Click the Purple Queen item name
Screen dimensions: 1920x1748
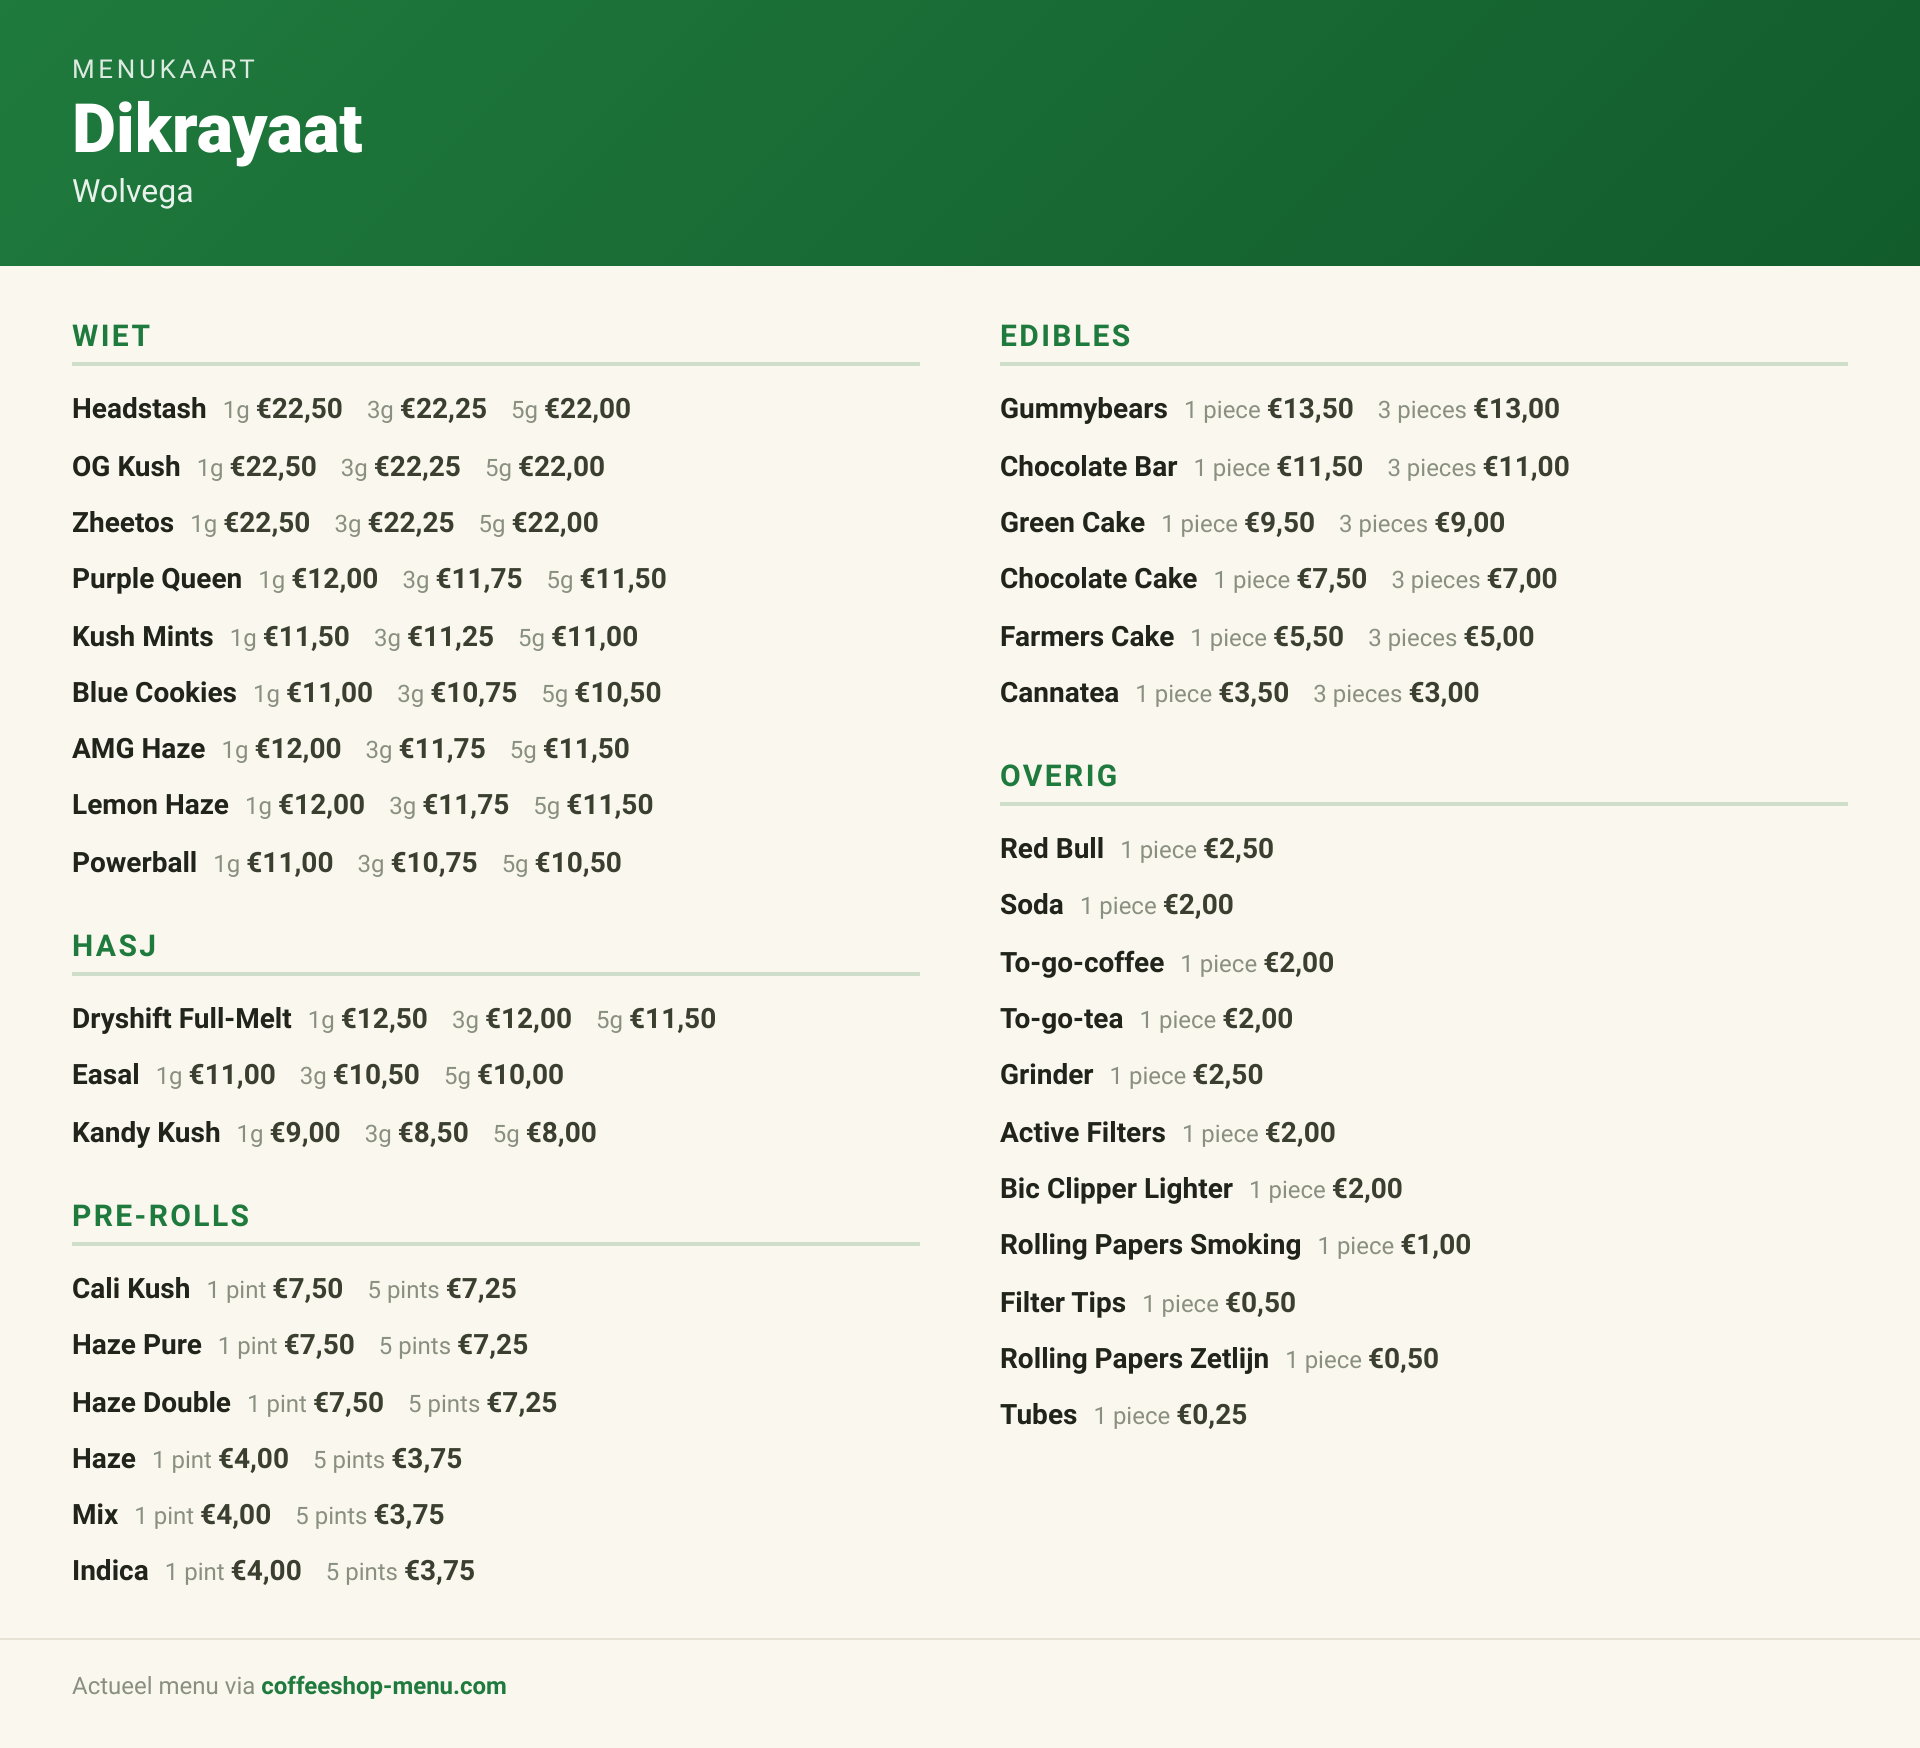click(x=157, y=579)
